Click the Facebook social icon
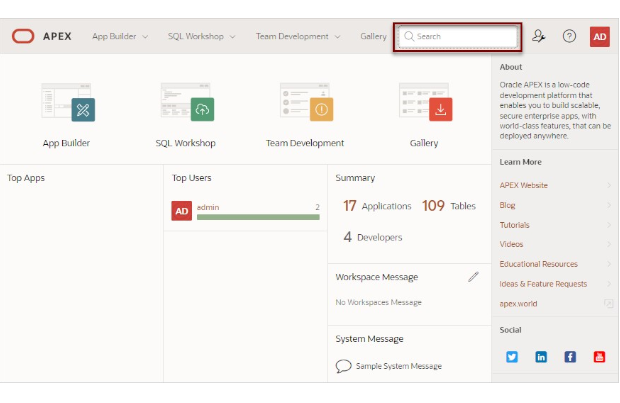Image resolution: width=620 pixels, height=403 pixels. [570, 357]
